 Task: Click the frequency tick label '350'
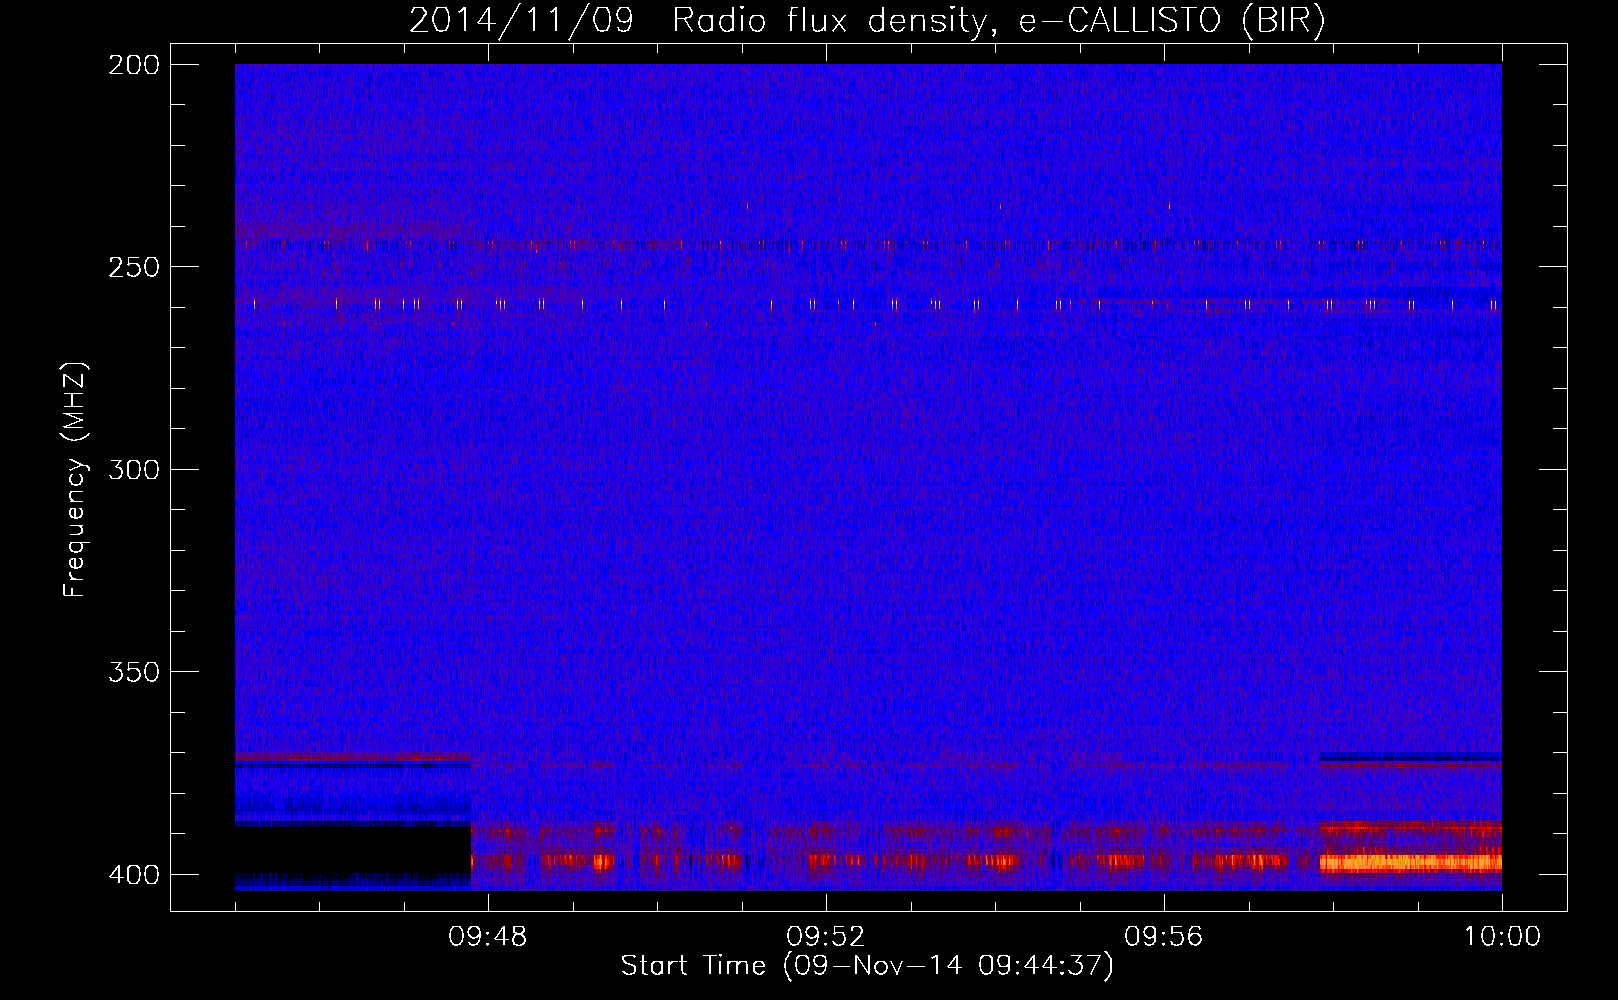tap(134, 672)
